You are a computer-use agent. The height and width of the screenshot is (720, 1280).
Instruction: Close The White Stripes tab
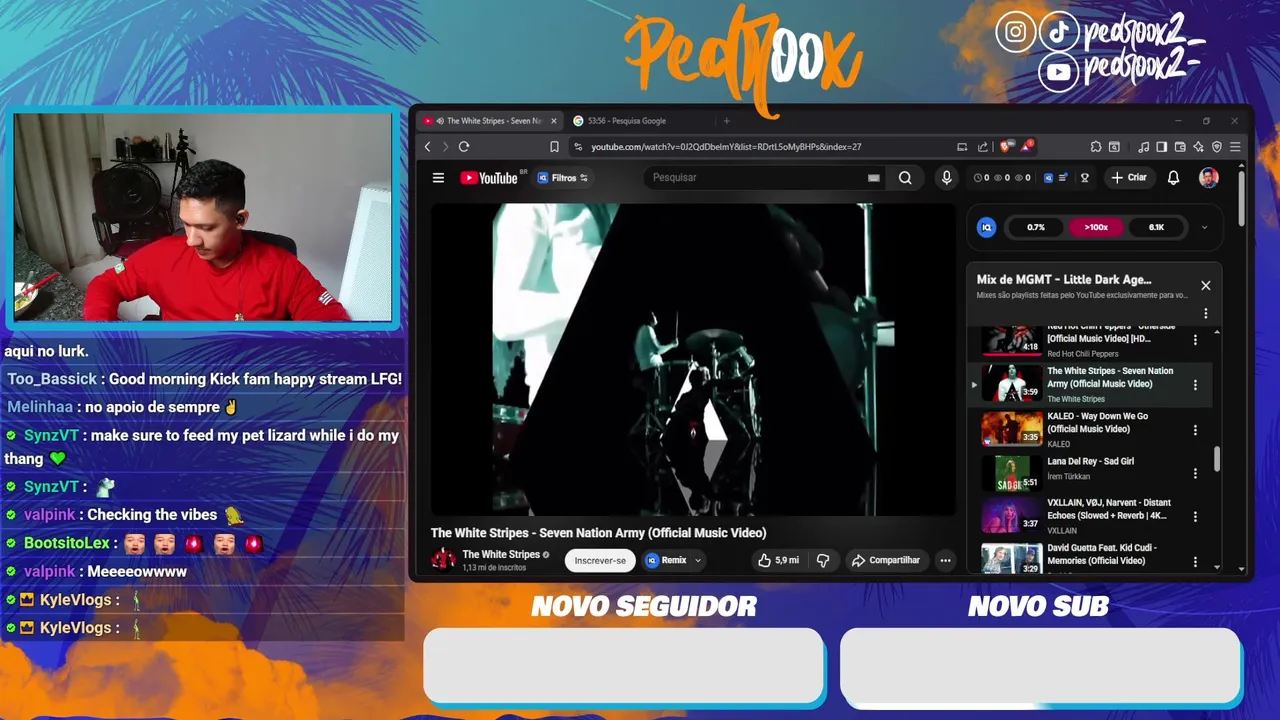coord(553,121)
